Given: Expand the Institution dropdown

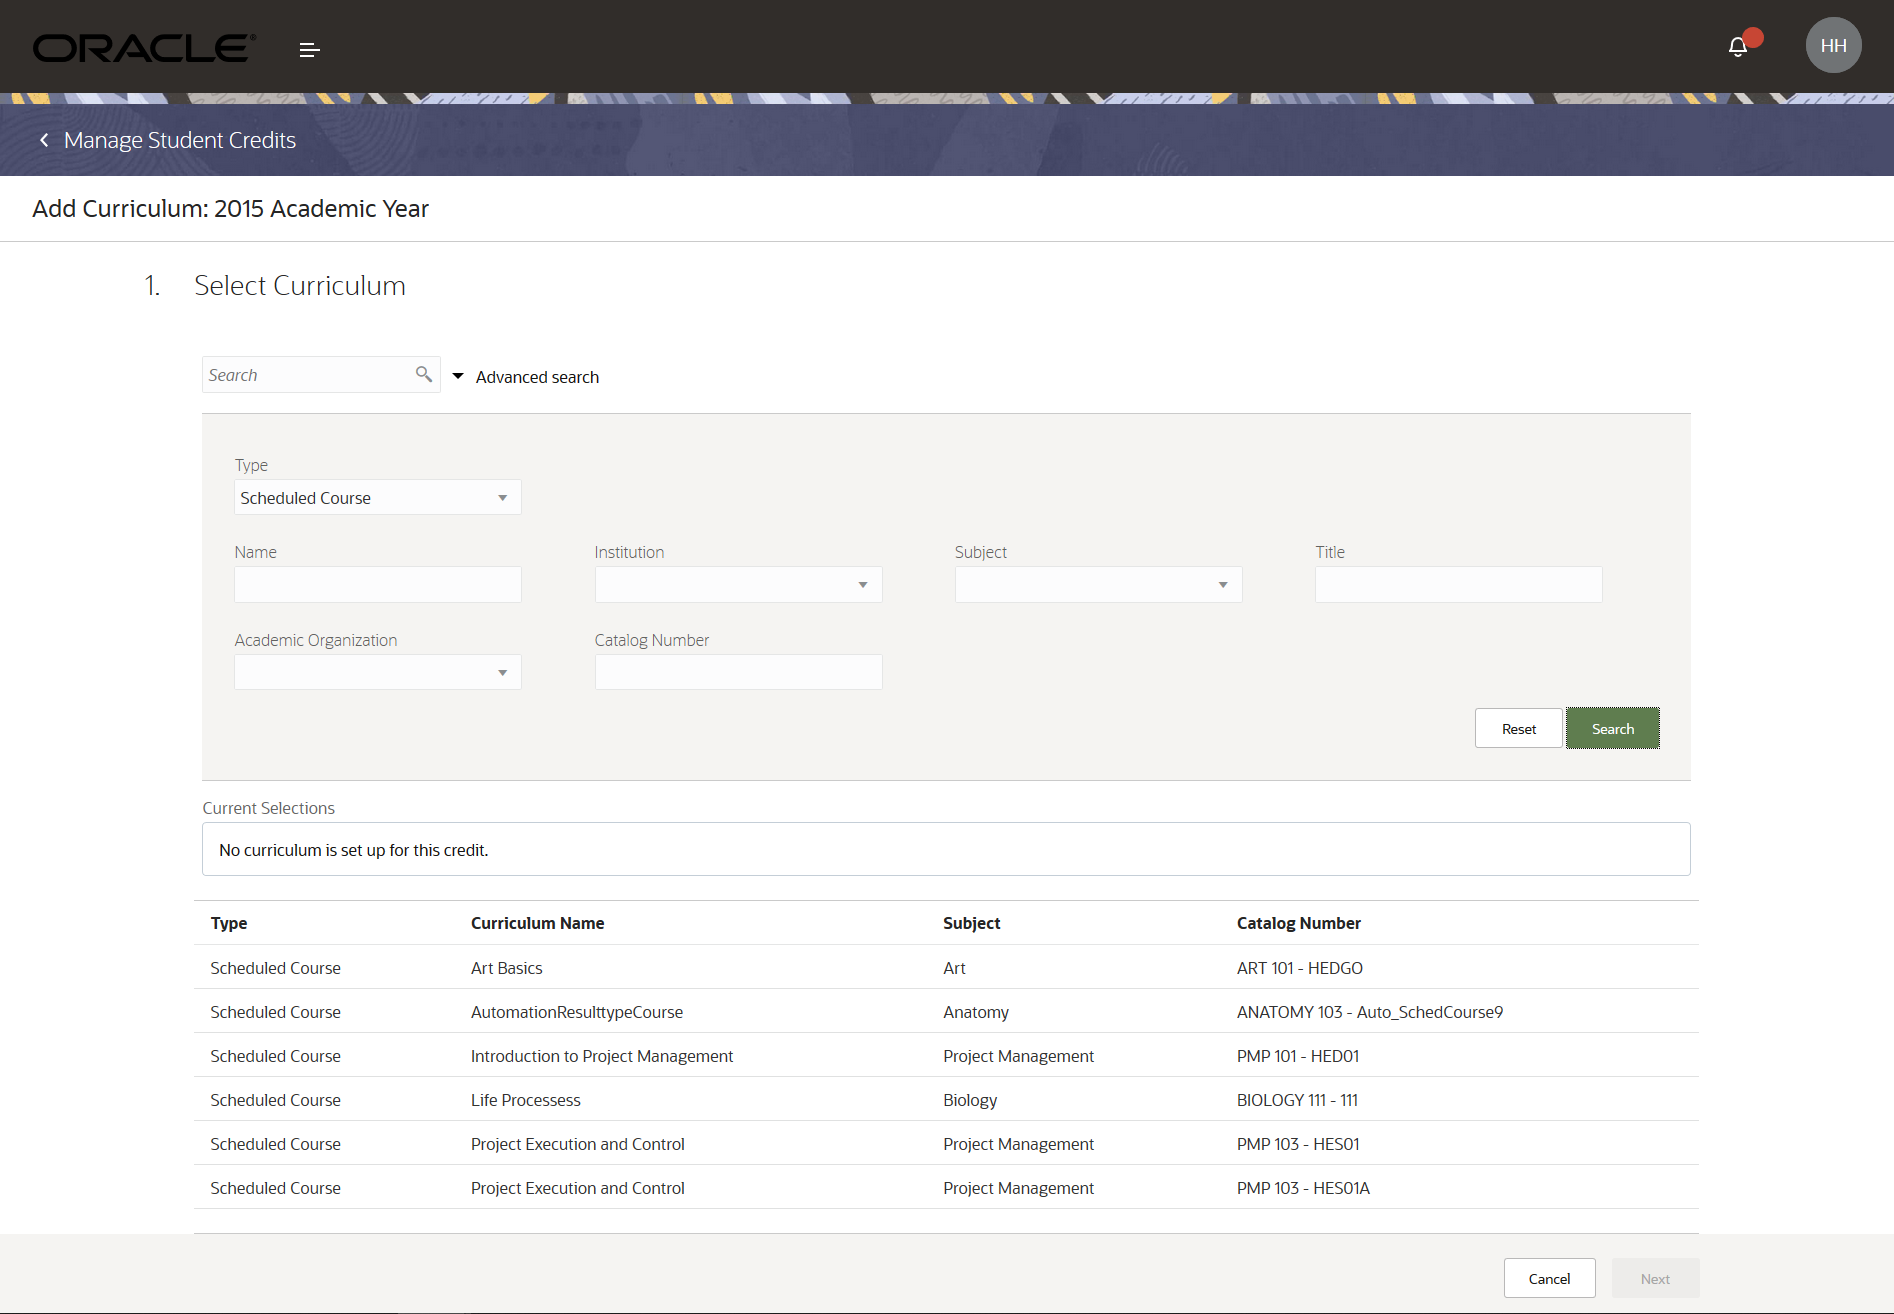Looking at the screenshot, I should [738, 585].
